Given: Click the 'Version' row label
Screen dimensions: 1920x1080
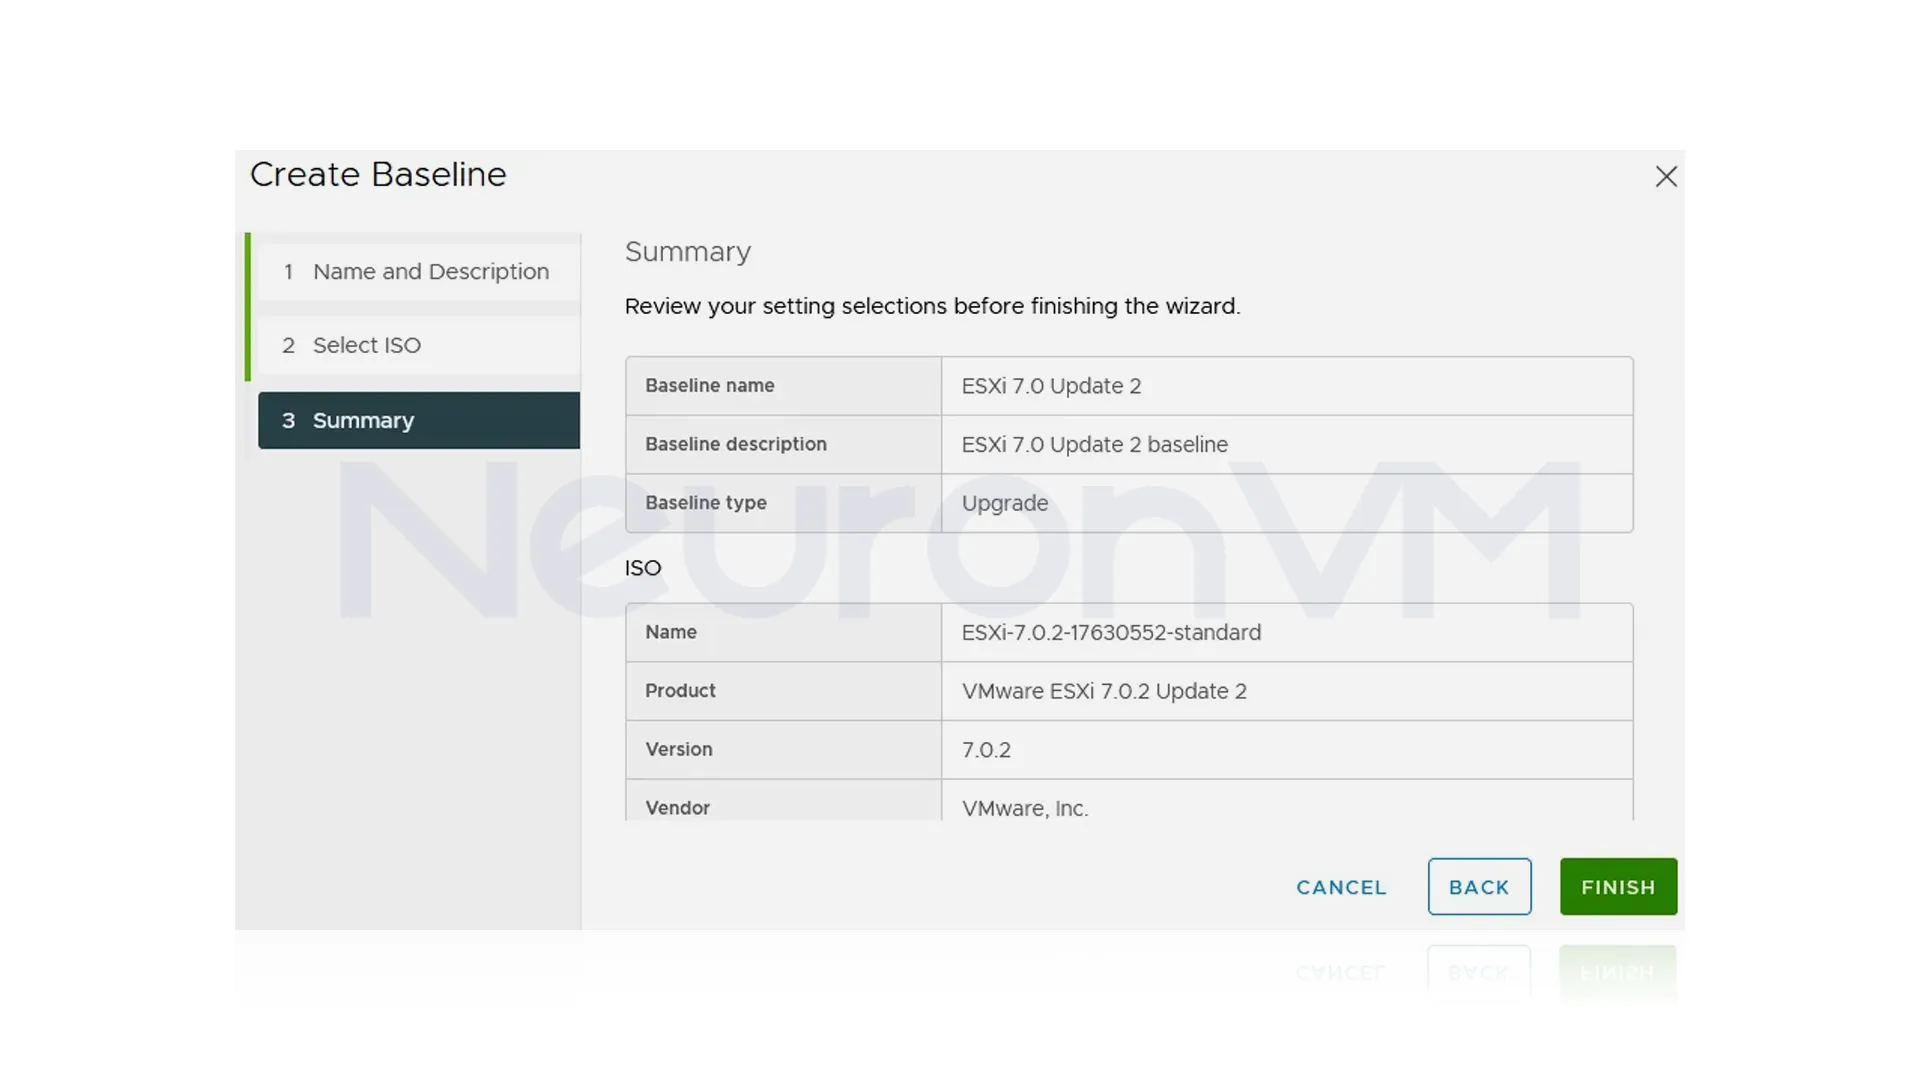Looking at the screenshot, I should tap(678, 749).
